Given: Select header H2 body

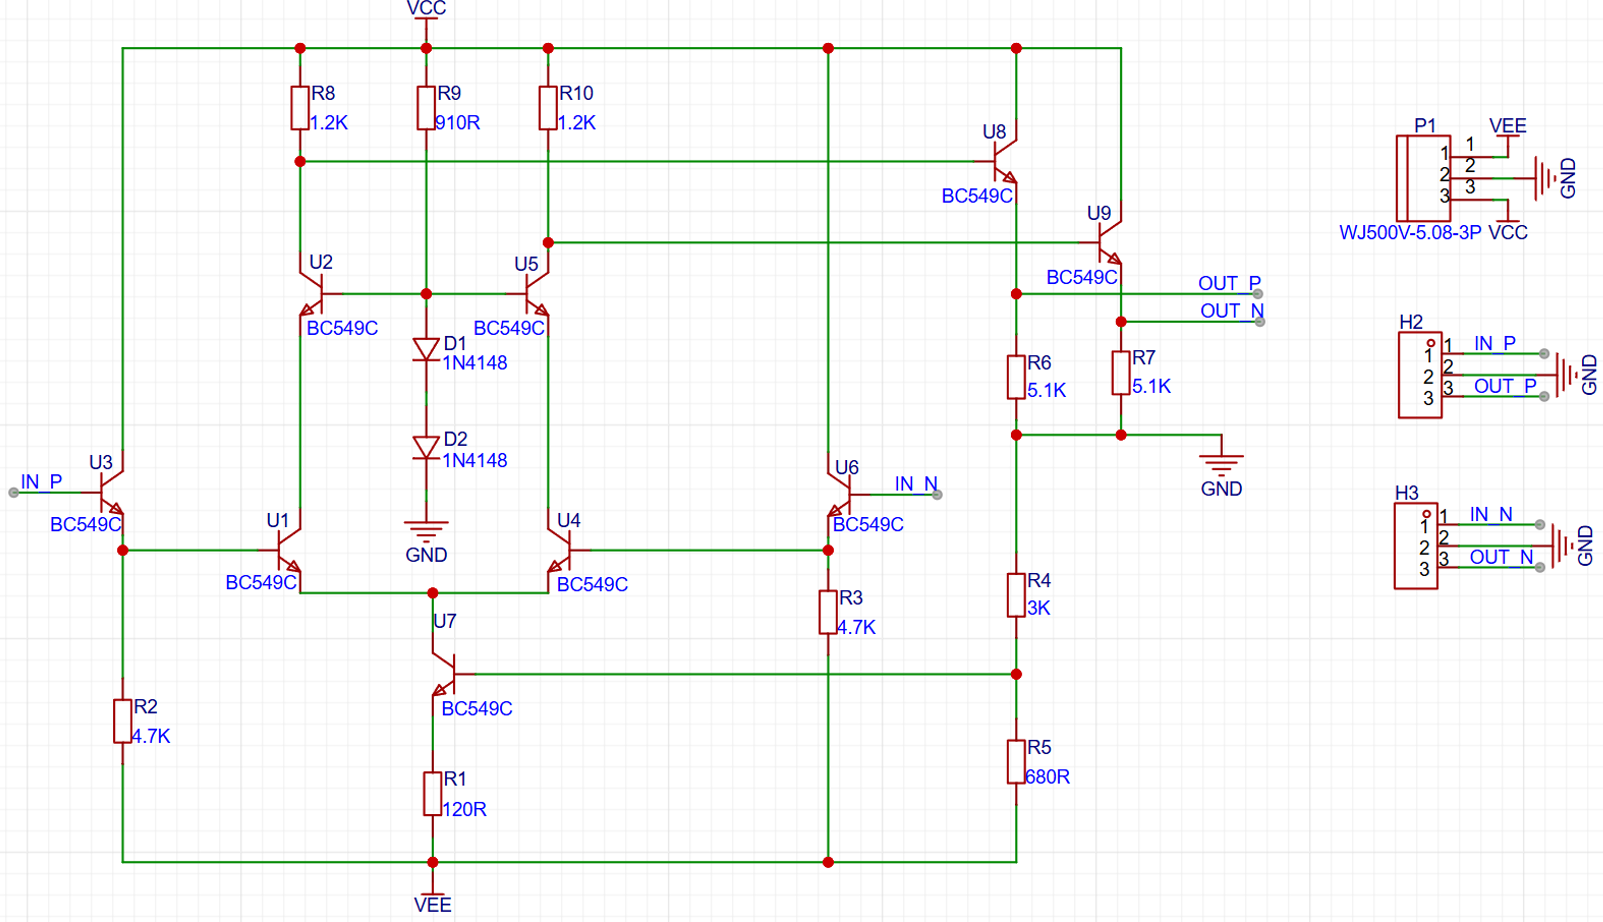Looking at the screenshot, I should tap(1419, 375).
